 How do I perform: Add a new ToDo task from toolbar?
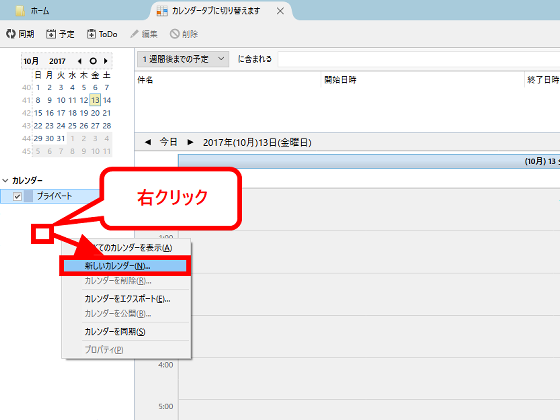coord(91,34)
